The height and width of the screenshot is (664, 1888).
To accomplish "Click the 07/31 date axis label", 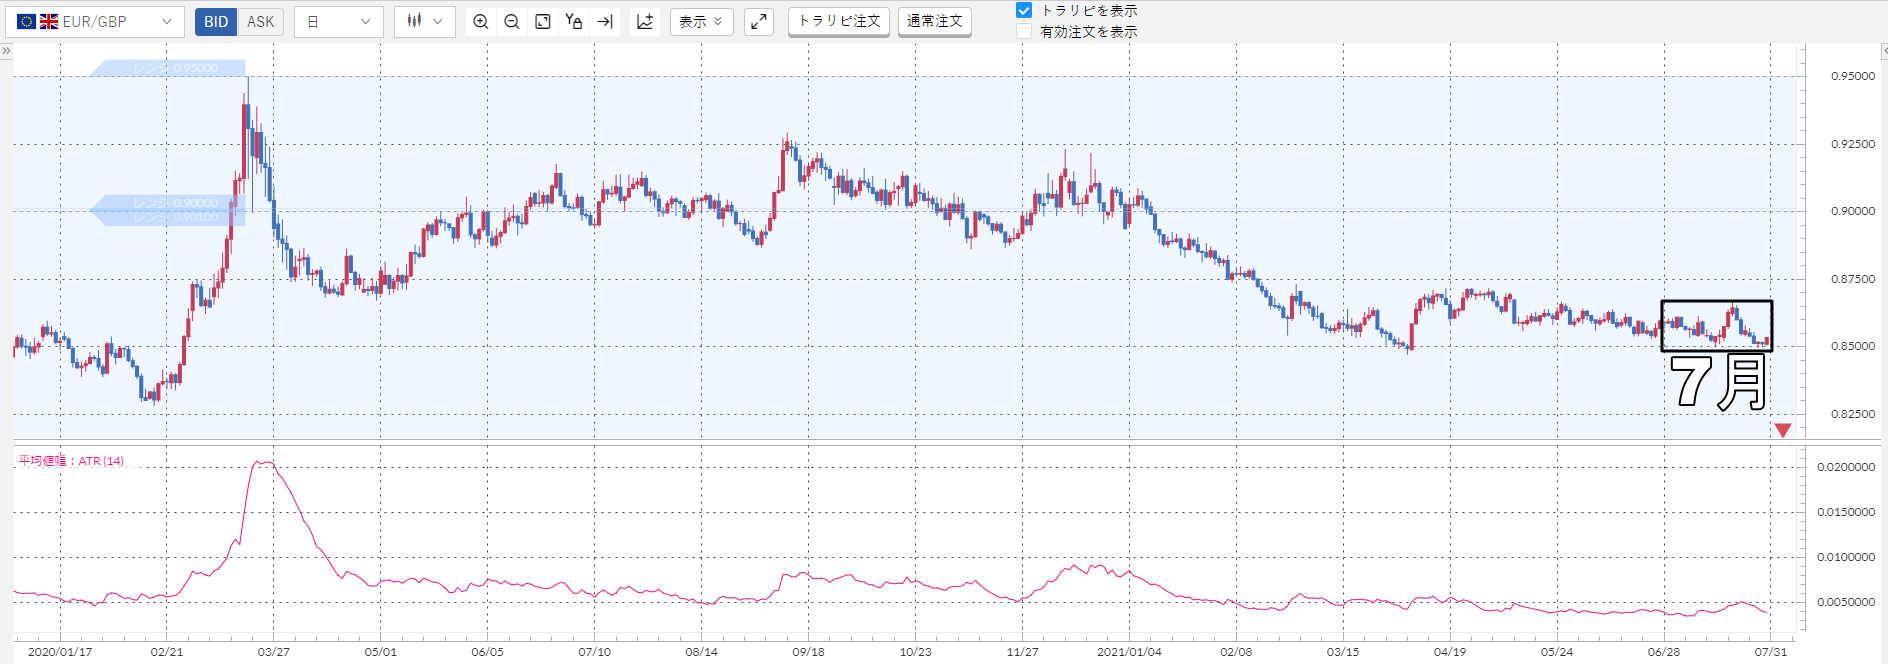I will pos(1771,652).
